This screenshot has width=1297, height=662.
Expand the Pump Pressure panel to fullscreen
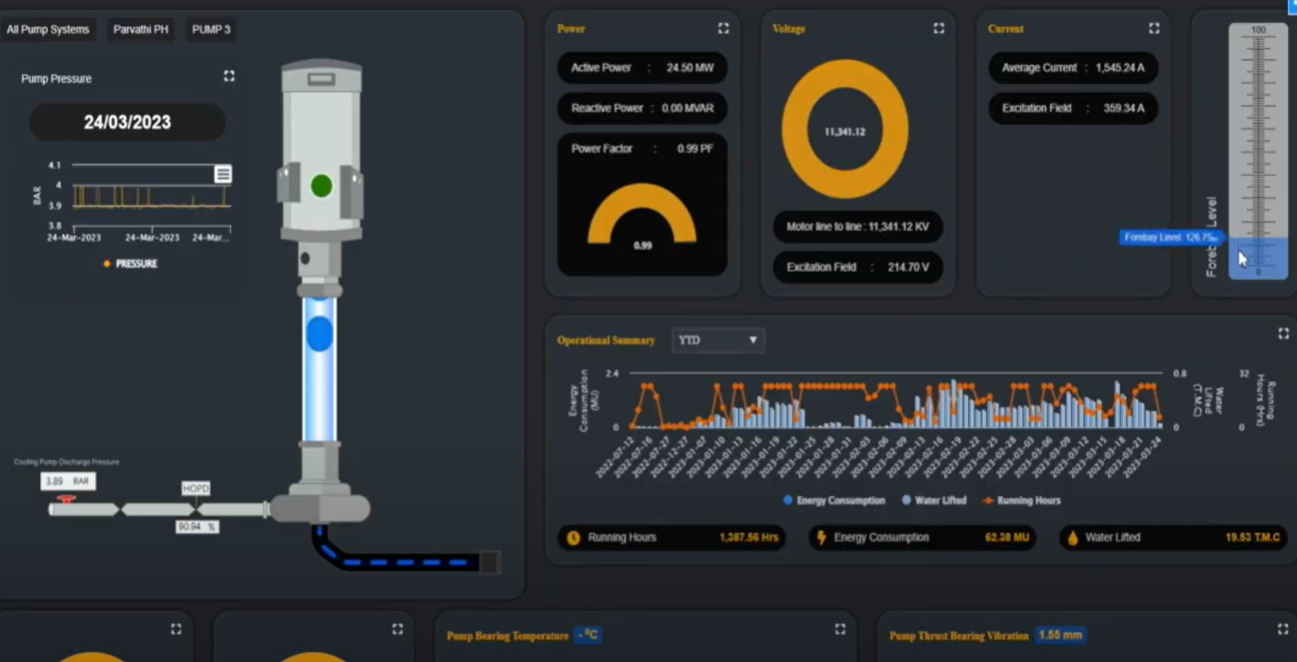tap(229, 76)
